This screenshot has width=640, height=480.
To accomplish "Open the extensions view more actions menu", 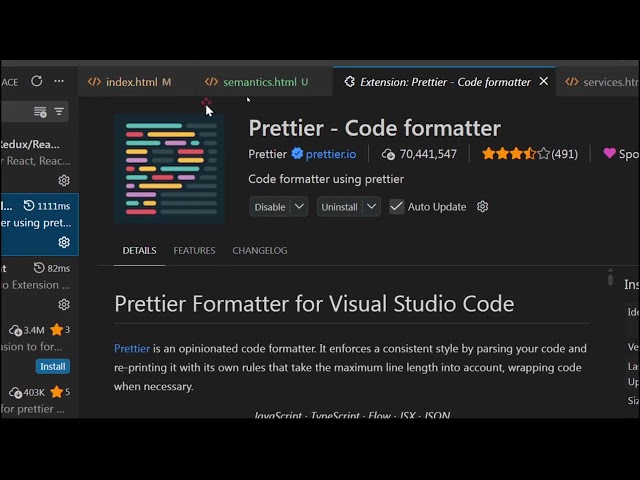I will click(59, 81).
